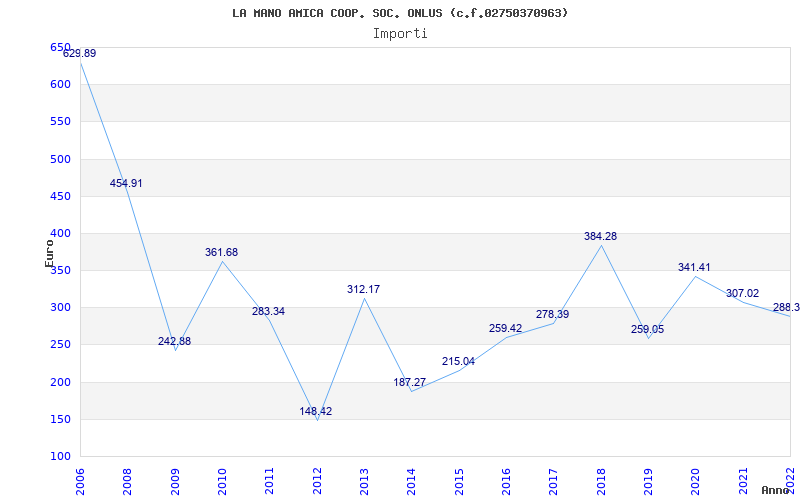Click year 2013 on x-axis
This screenshot has width=800, height=500.
coord(364,481)
